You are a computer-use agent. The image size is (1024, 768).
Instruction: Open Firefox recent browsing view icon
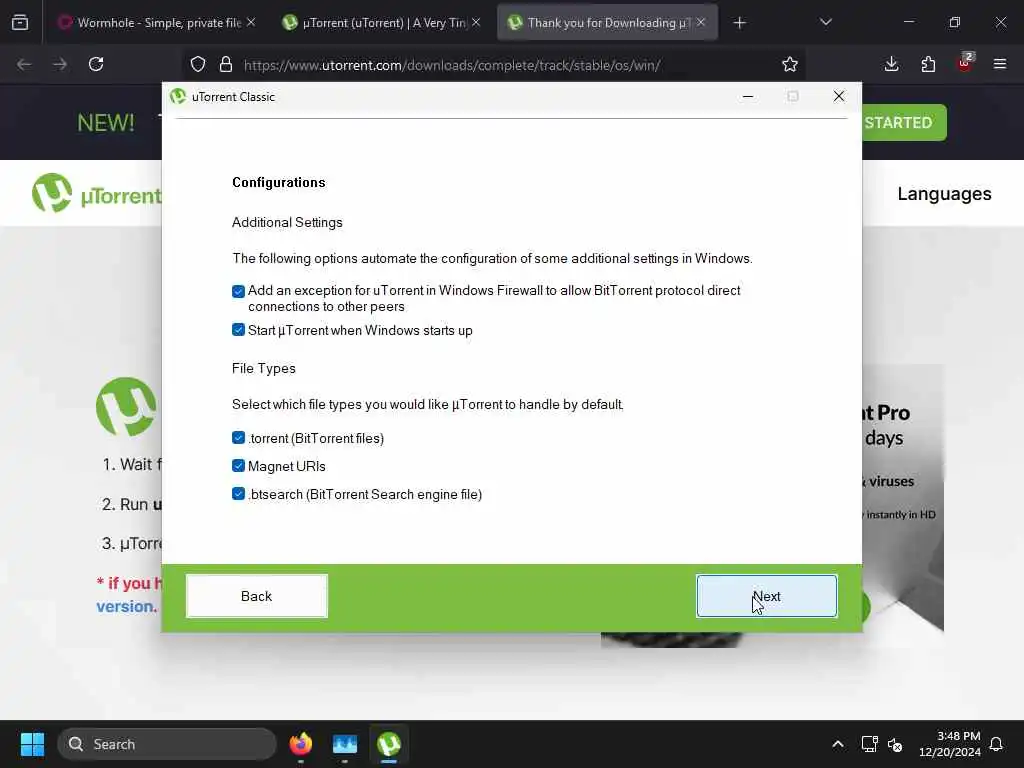20,23
